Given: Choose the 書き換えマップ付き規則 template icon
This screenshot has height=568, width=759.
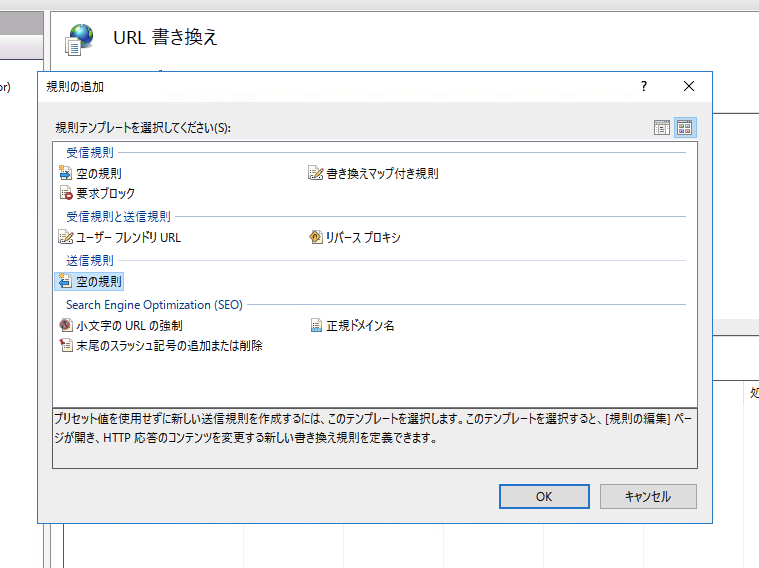Looking at the screenshot, I should (316, 173).
